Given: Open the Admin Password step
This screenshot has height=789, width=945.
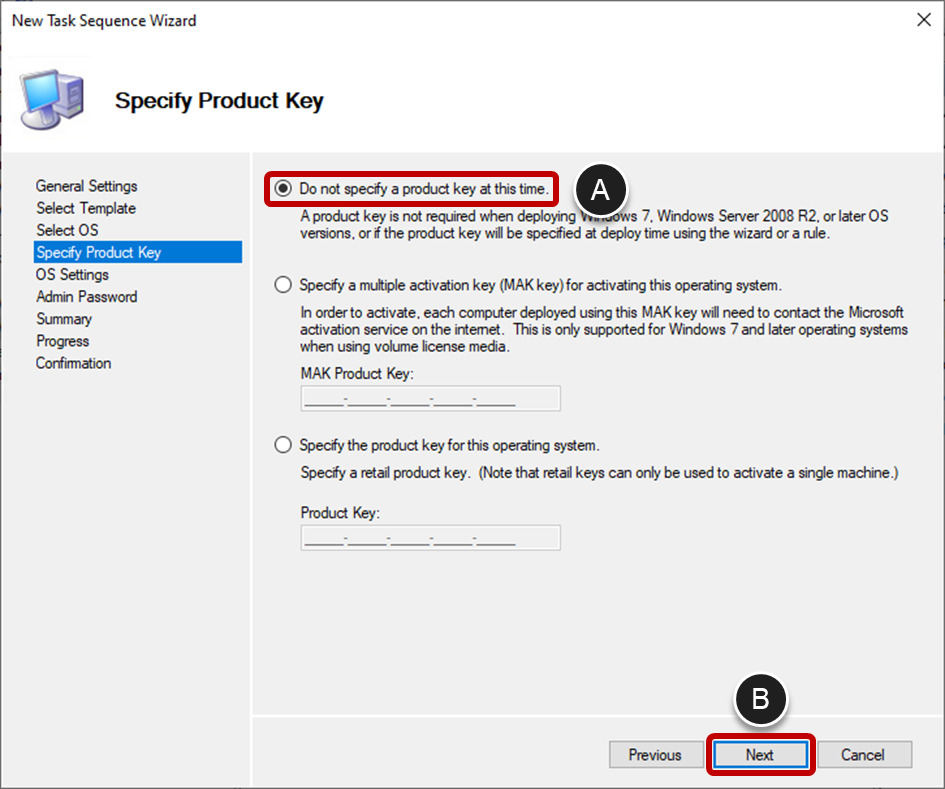Looking at the screenshot, I should 90,296.
